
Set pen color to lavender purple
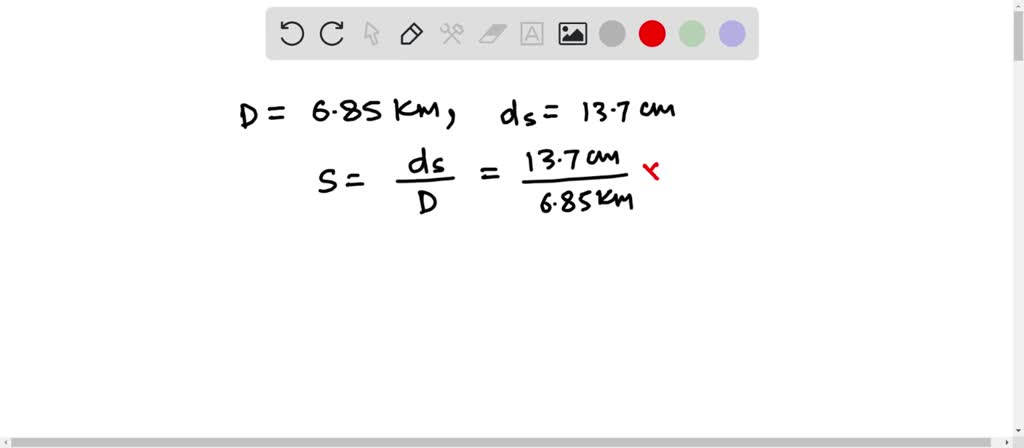(x=732, y=33)
